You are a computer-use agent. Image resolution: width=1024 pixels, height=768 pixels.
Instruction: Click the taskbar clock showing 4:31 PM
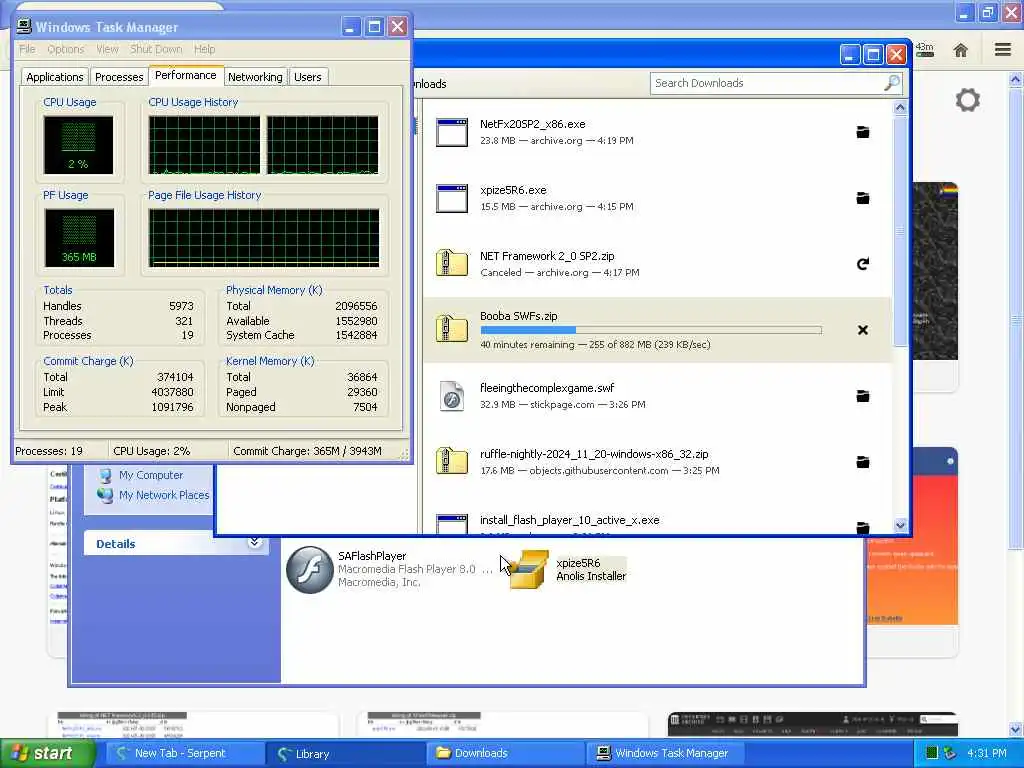pos(987,753)
